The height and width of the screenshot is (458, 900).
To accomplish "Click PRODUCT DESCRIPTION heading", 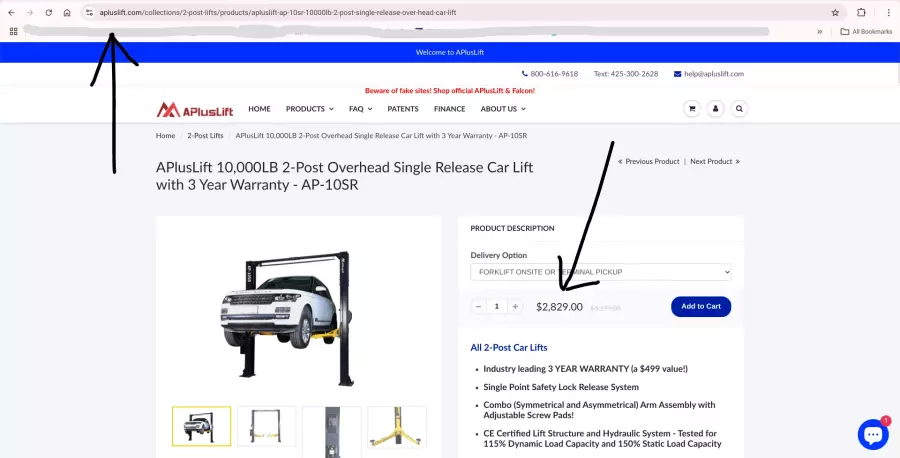I will click(512, 228).
